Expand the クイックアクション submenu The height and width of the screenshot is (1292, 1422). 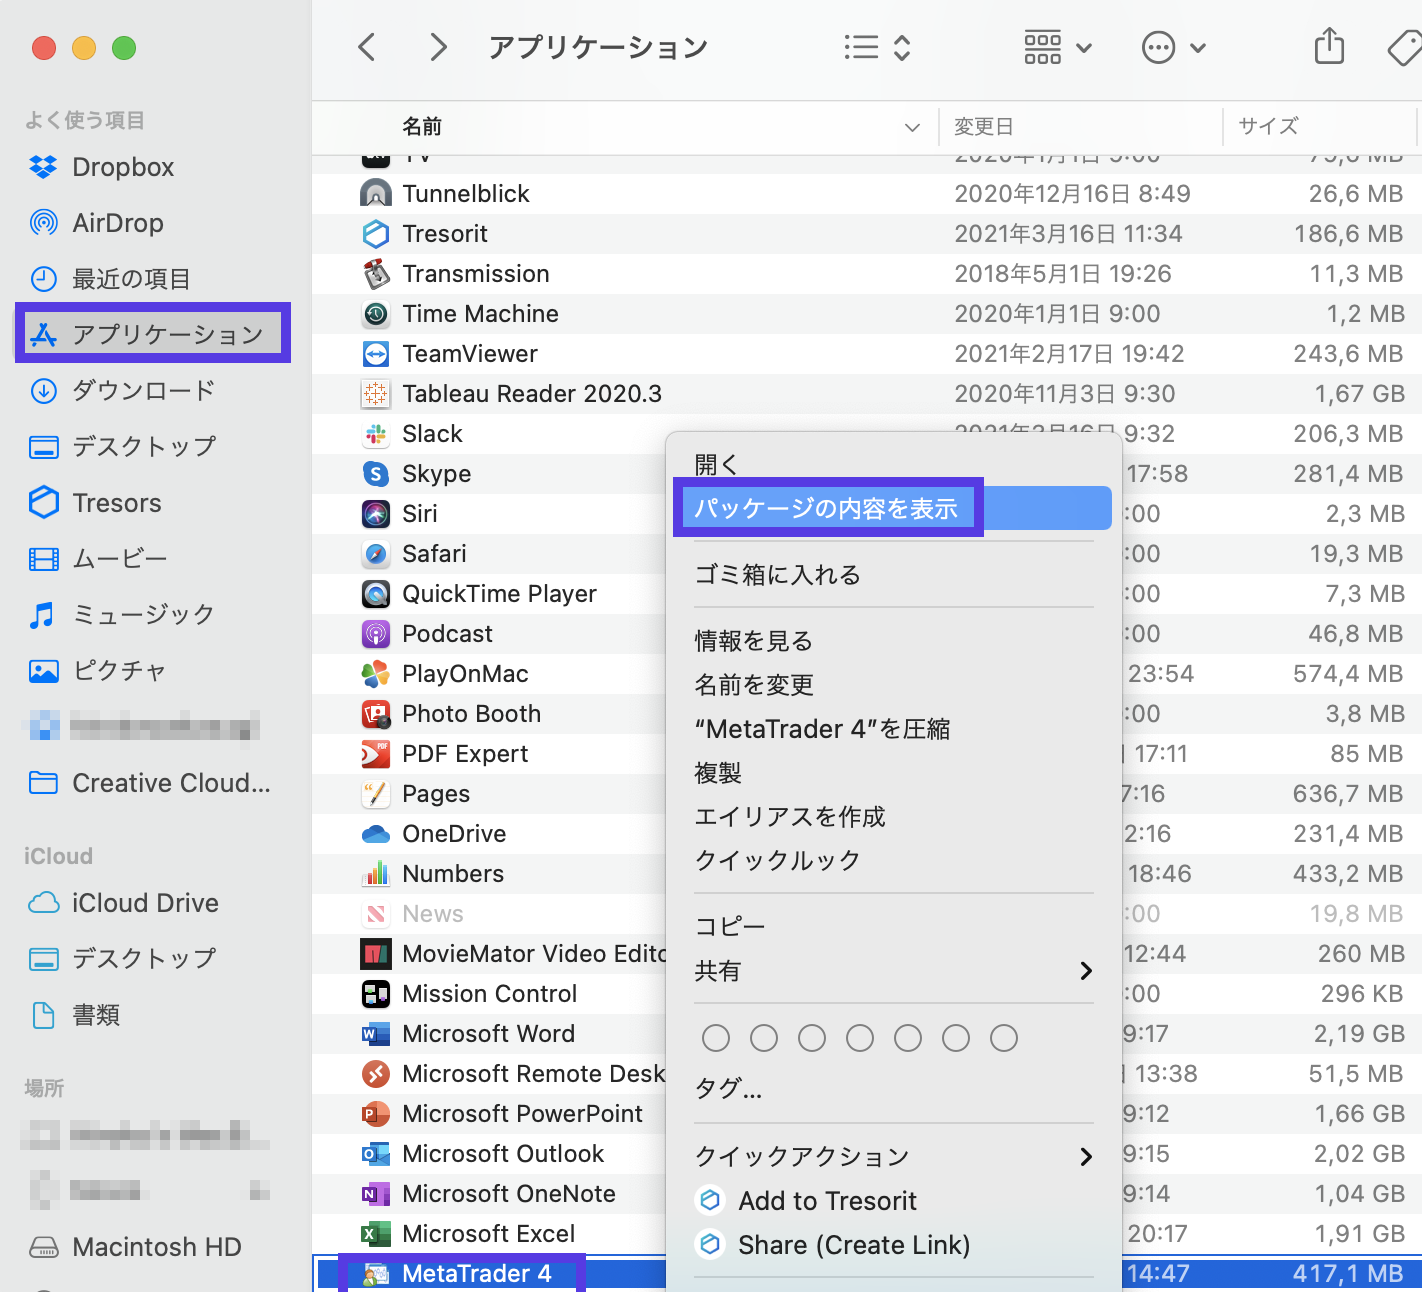893,1156
